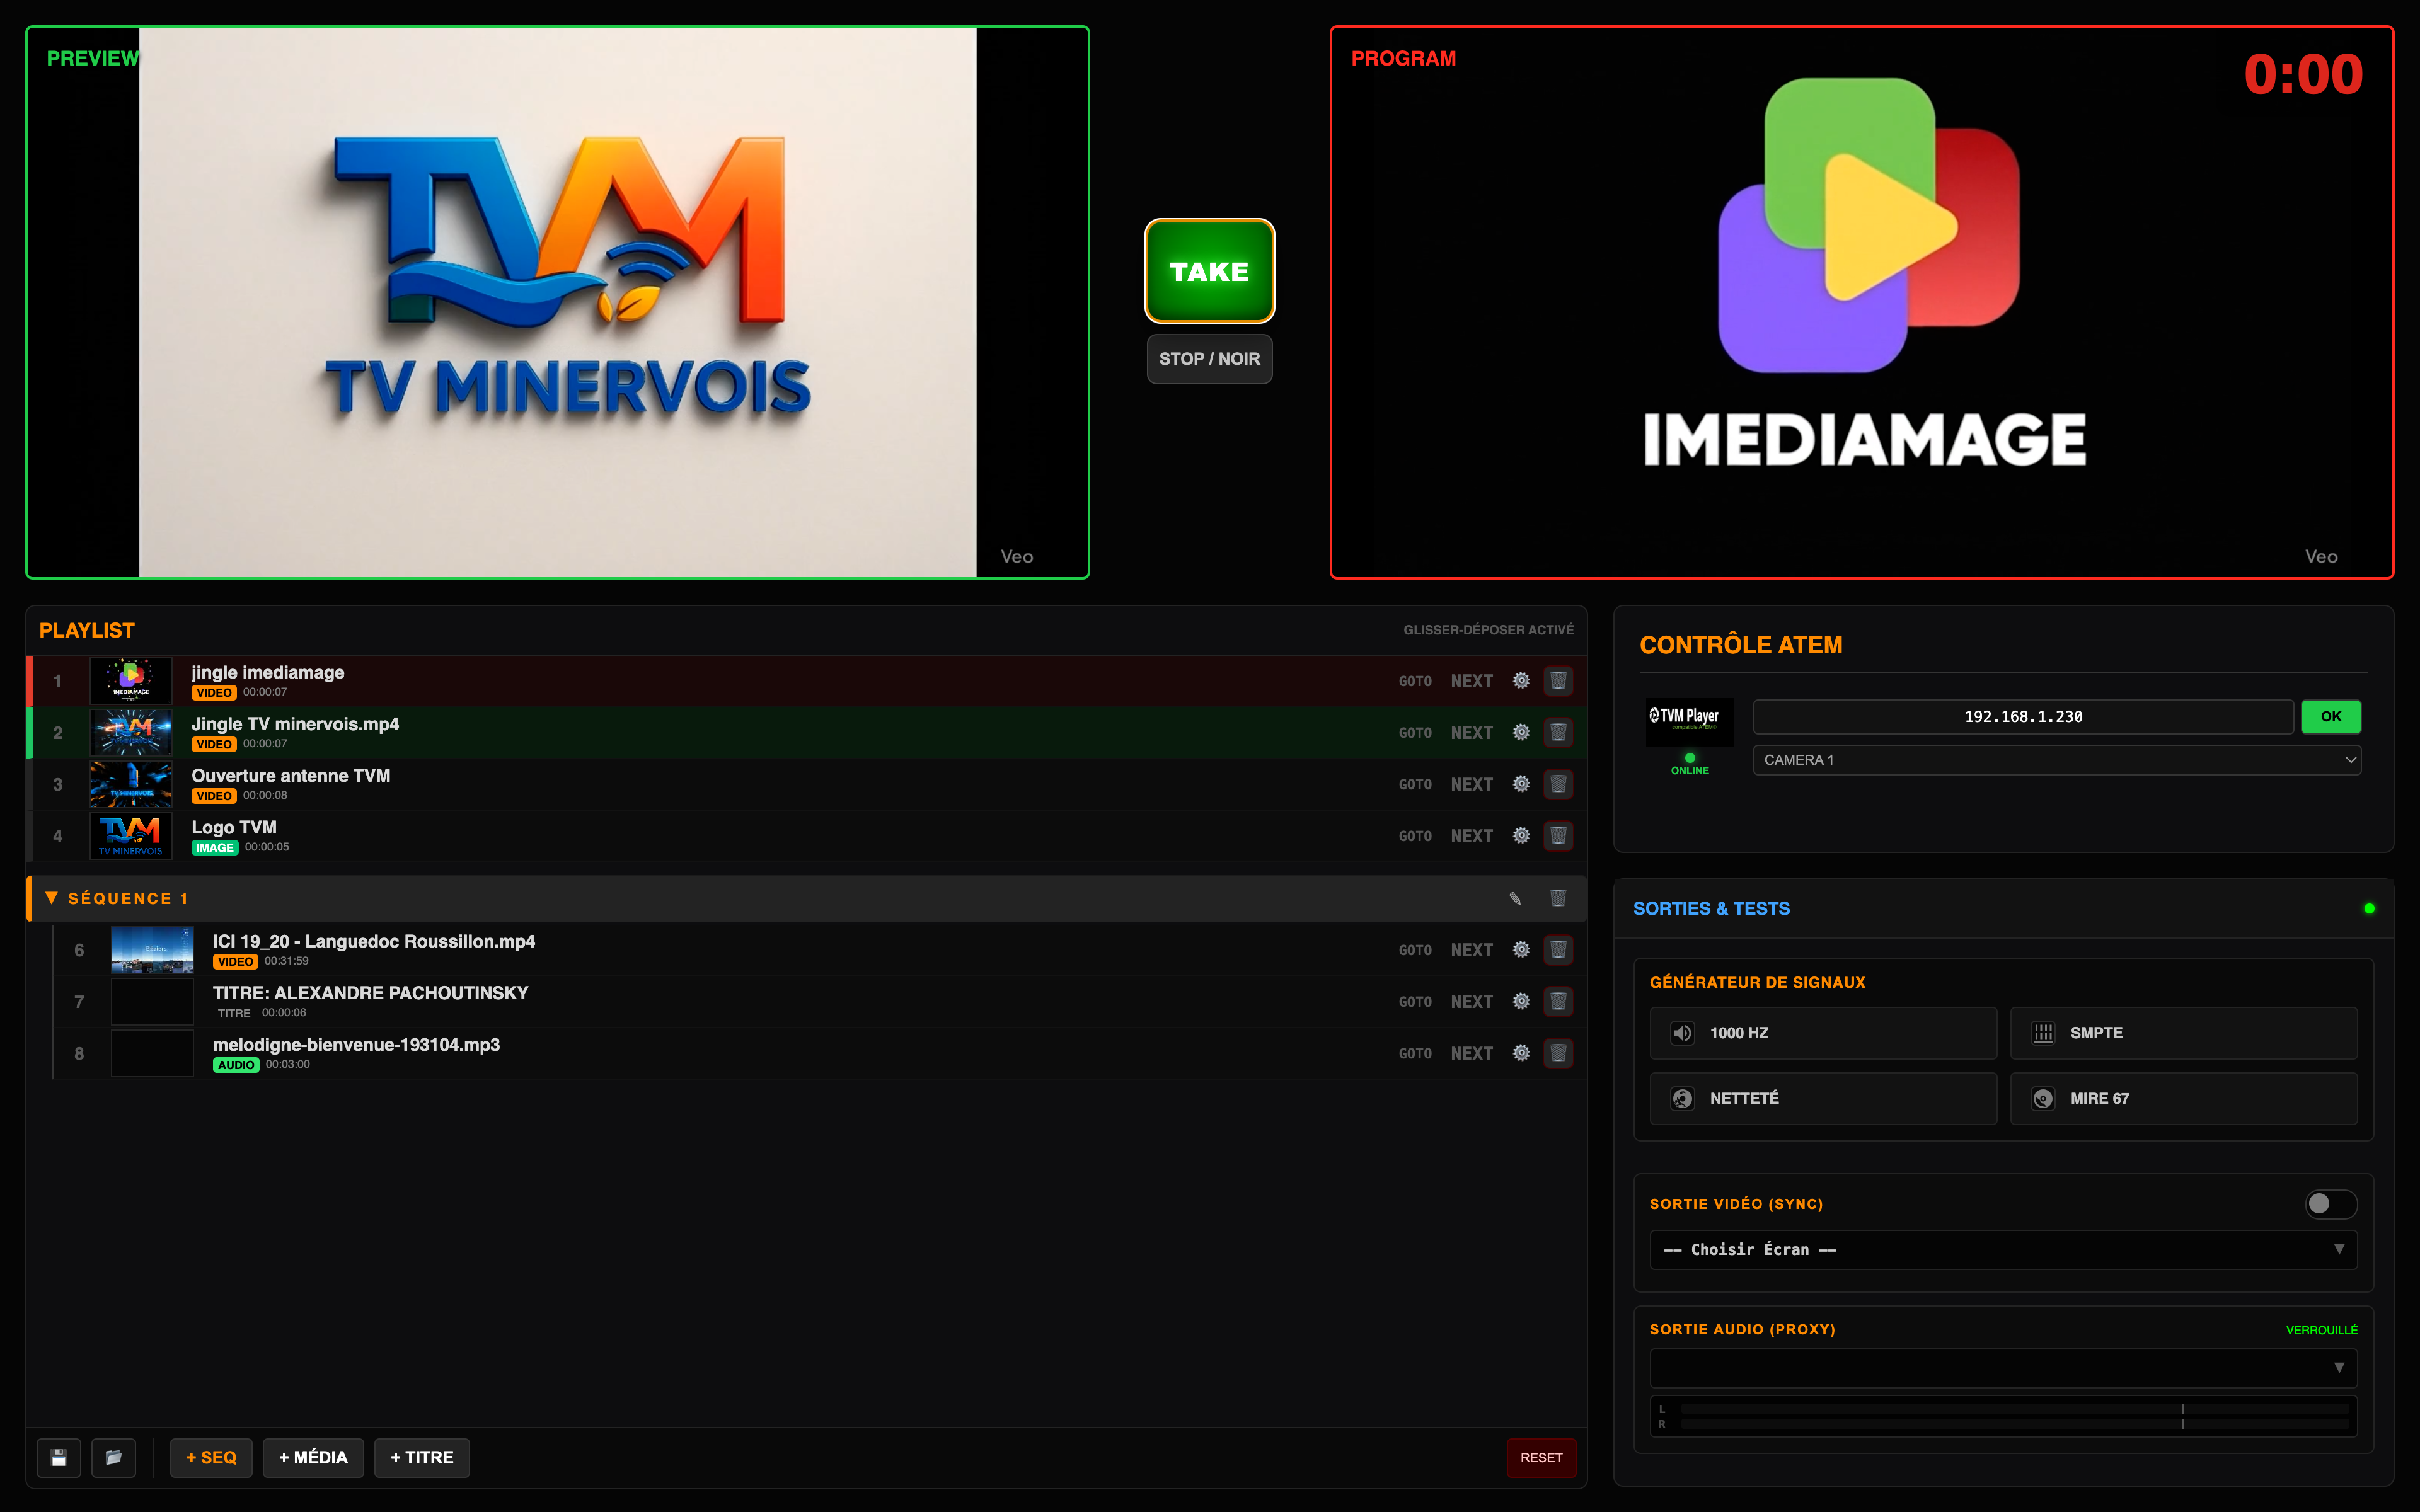Delete jingle imediamage with its trash icon
The height and width of the screenshot is (1512, 2420).
coord(1558,681)
